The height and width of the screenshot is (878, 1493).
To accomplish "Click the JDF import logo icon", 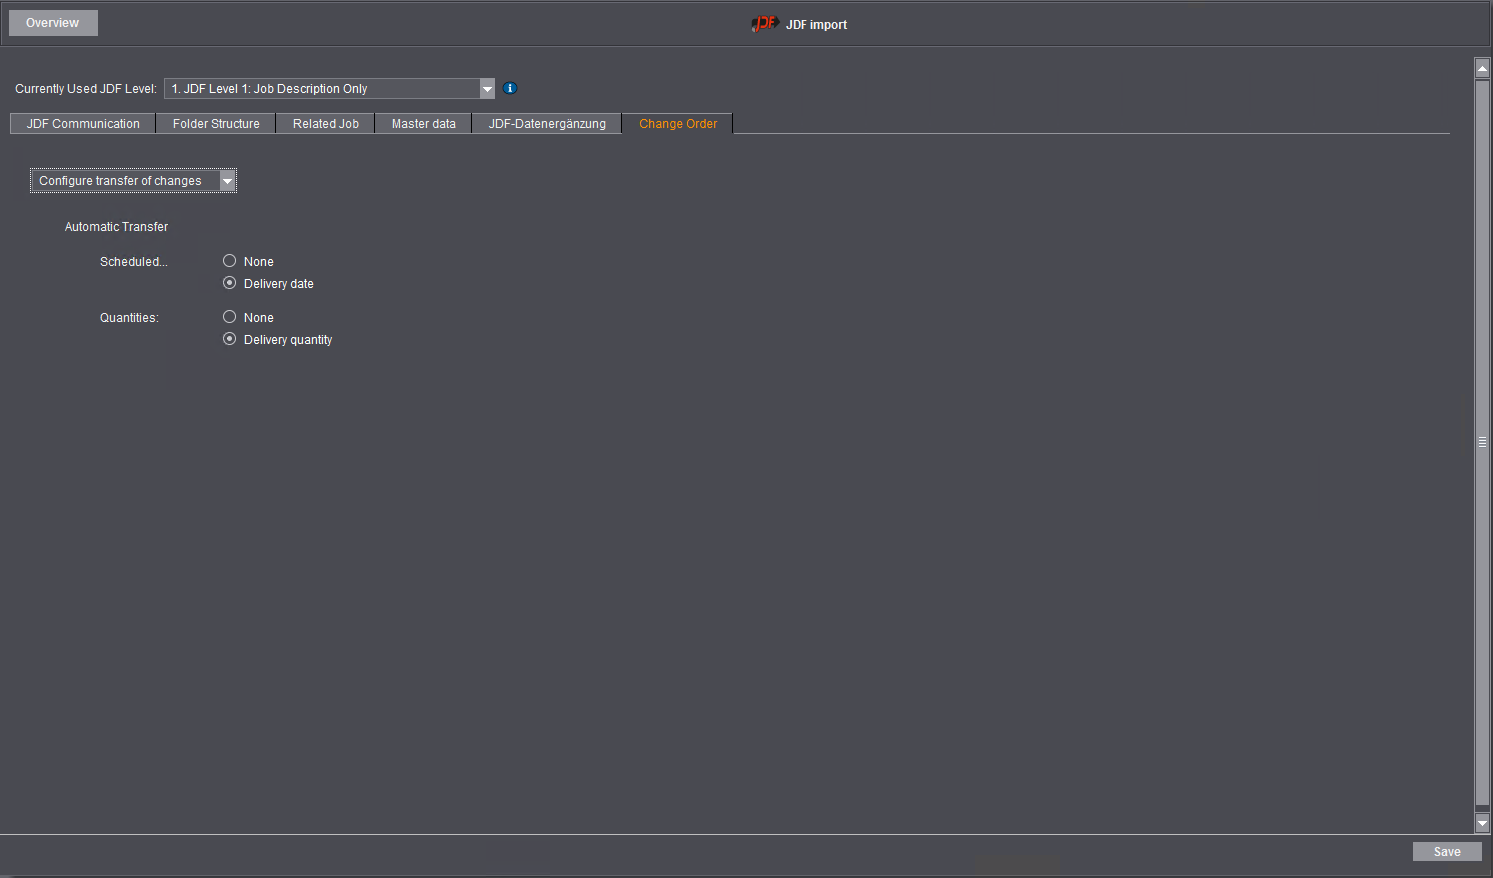I will pyautogui.click(x=763, y=23).
